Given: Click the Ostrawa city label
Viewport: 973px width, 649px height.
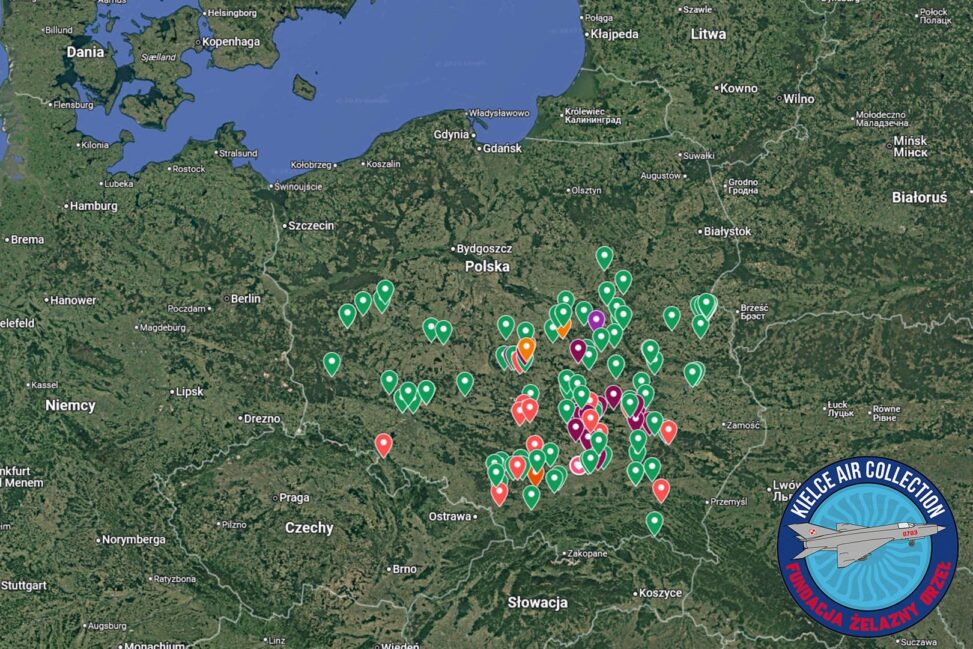Looking at the screenshot, I should 448,517.
